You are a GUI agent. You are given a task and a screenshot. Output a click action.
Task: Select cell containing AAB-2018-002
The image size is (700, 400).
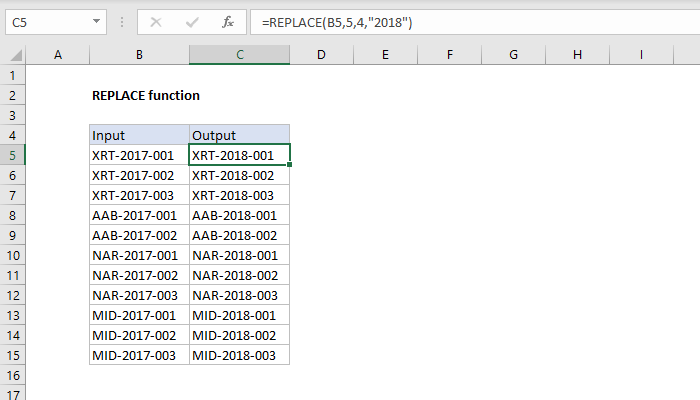pos(239,235)
